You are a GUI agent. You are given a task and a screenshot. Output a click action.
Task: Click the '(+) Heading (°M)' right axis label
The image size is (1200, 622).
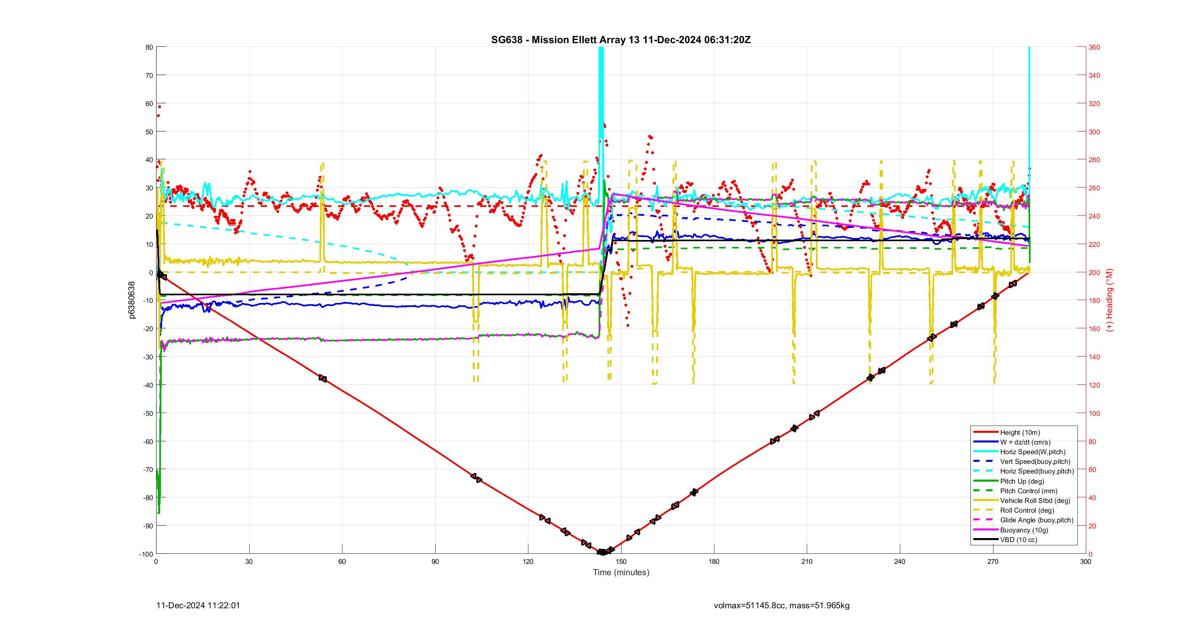[x=1109, y=300]
